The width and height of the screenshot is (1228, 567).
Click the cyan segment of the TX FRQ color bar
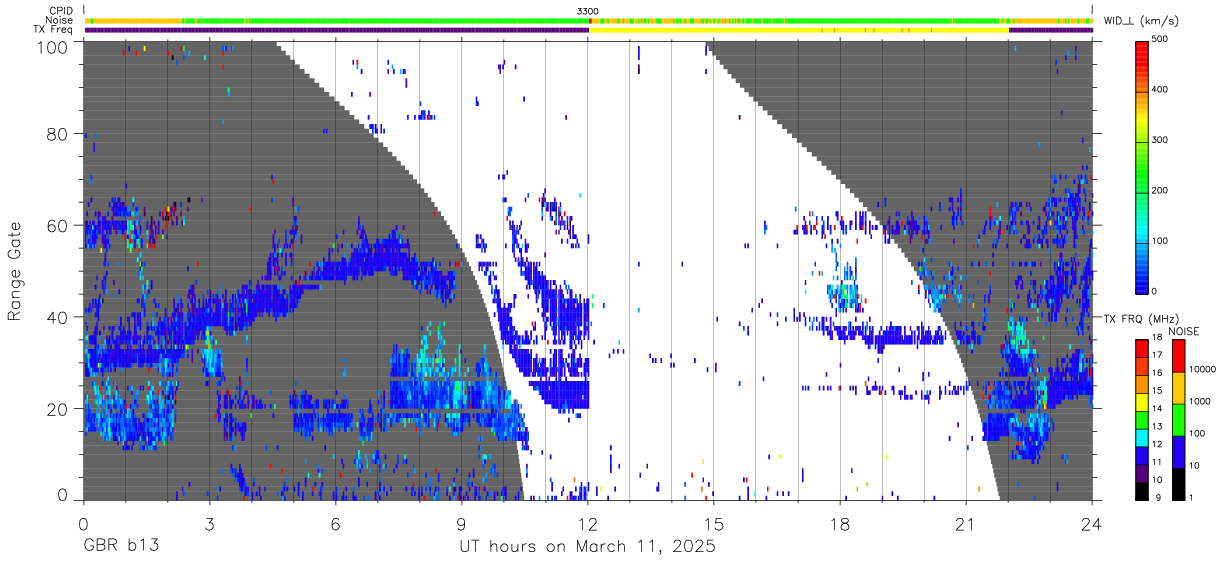coord(1141,438)
